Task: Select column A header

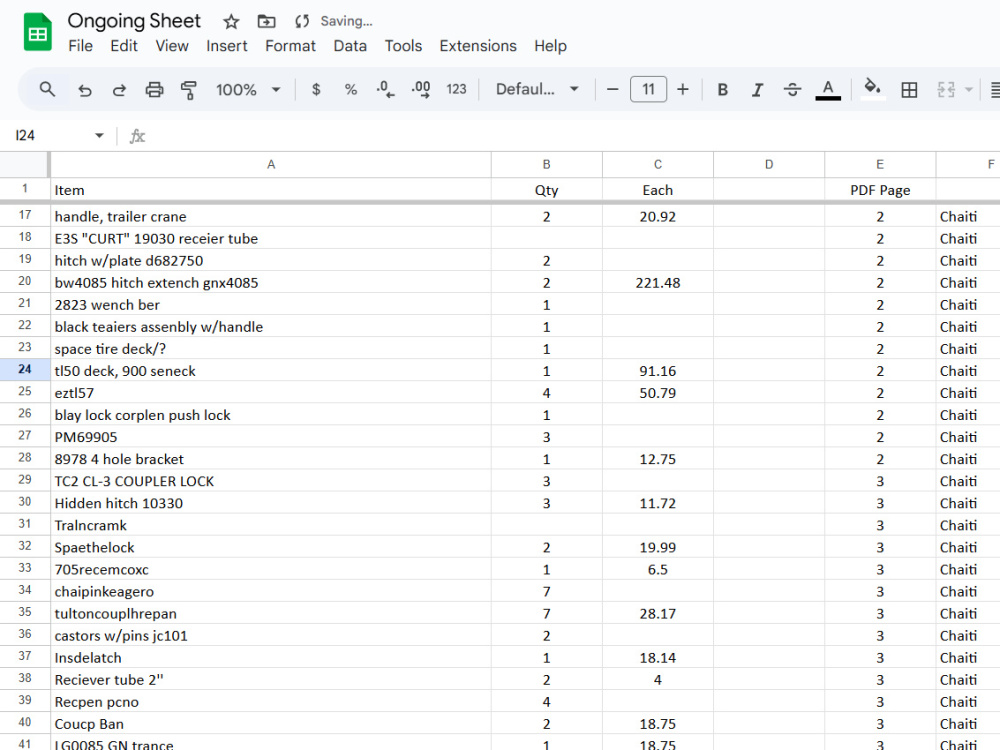Action: click(271, 165)
